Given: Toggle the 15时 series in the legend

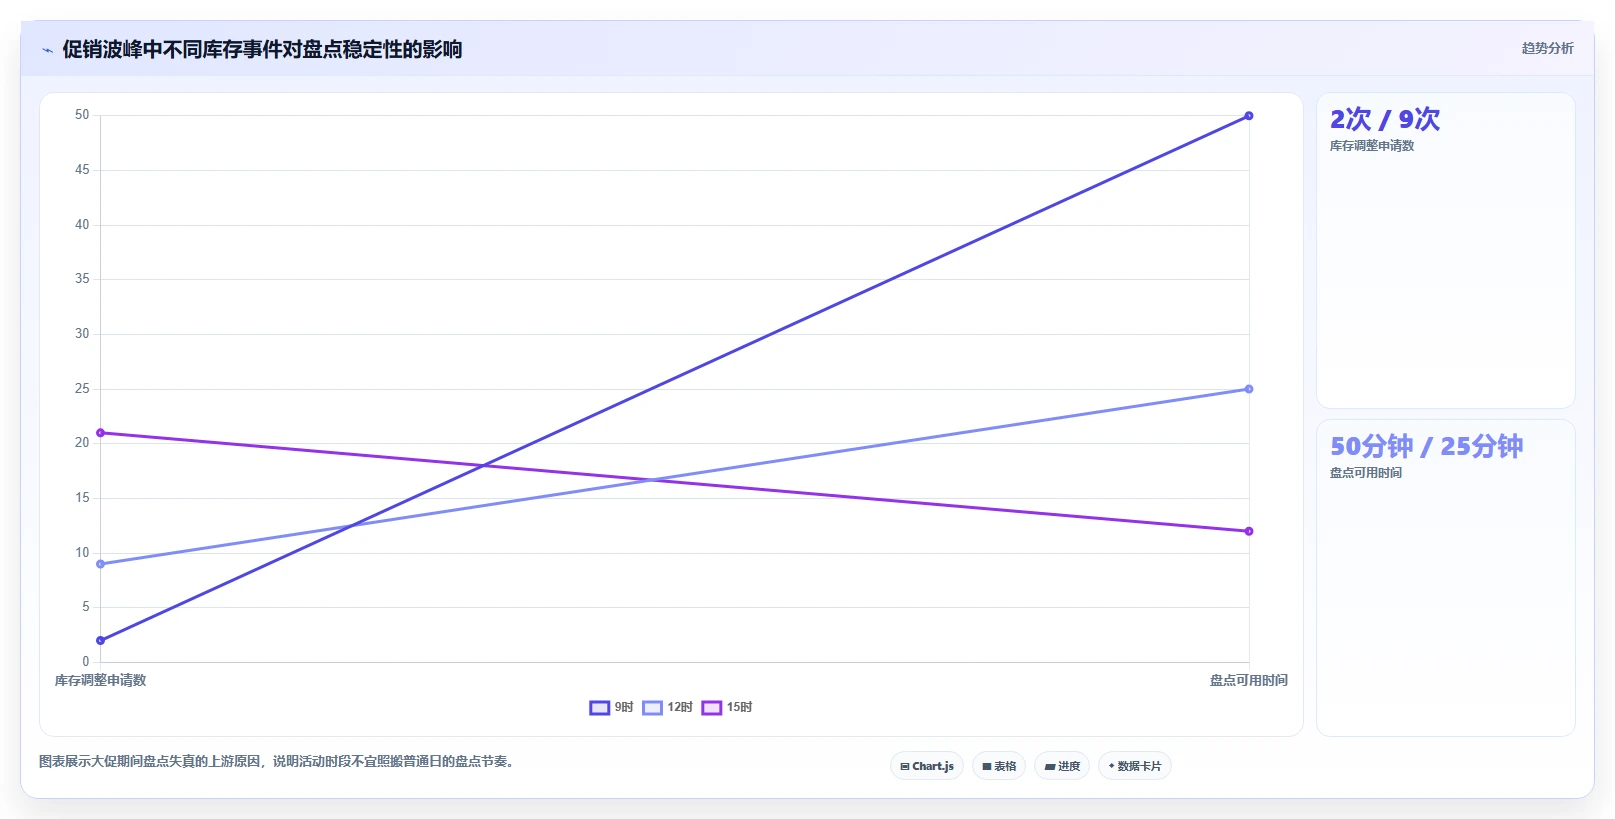Looking at the screenshot, I should coord(727,707).
